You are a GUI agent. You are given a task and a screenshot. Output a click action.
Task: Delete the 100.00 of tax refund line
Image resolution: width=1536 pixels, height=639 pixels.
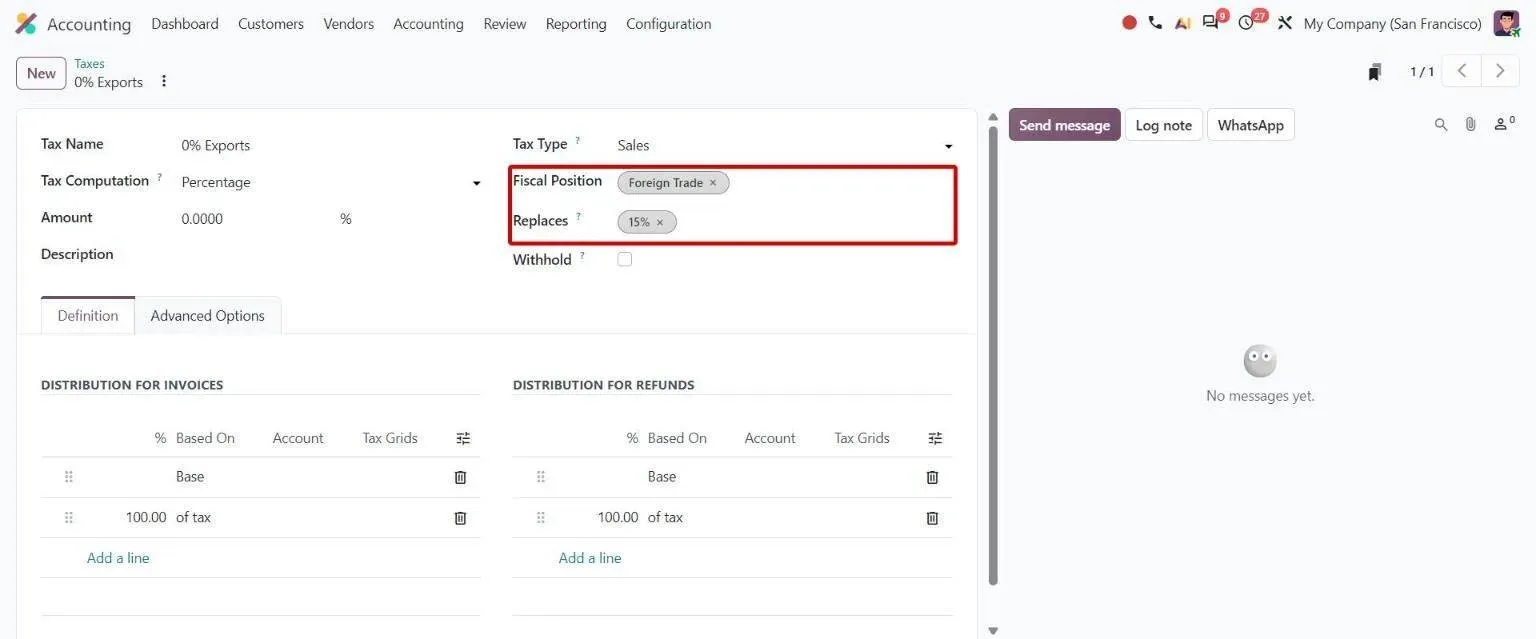(x=932, y=518)
